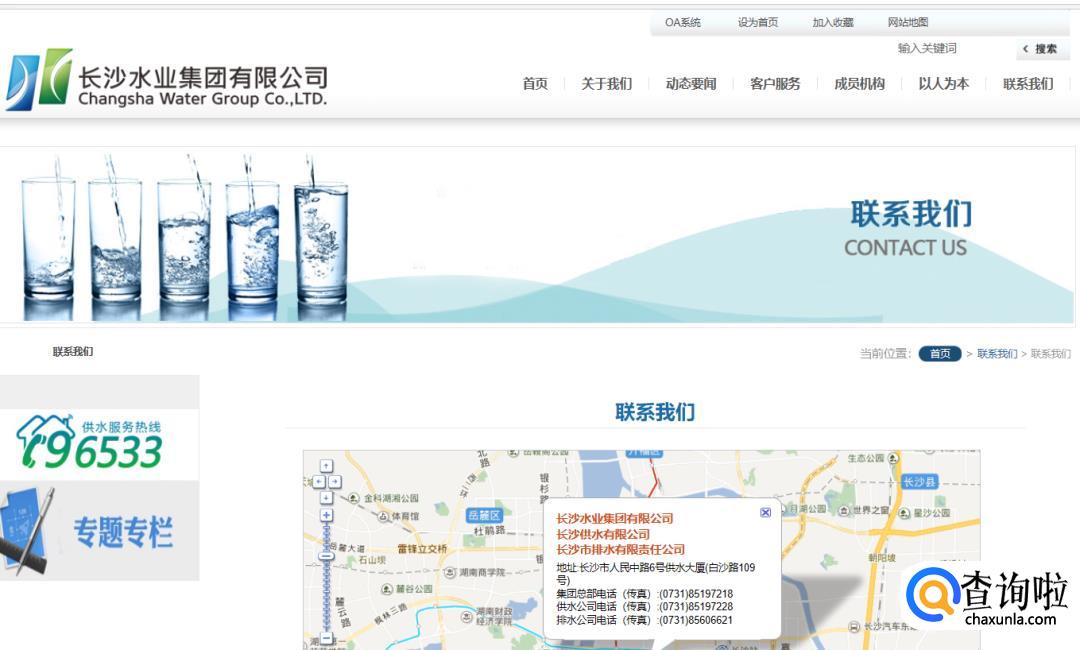Open the 专题专栏 banner
This screenshot has width=1080, height=650.
pos(99,530)
